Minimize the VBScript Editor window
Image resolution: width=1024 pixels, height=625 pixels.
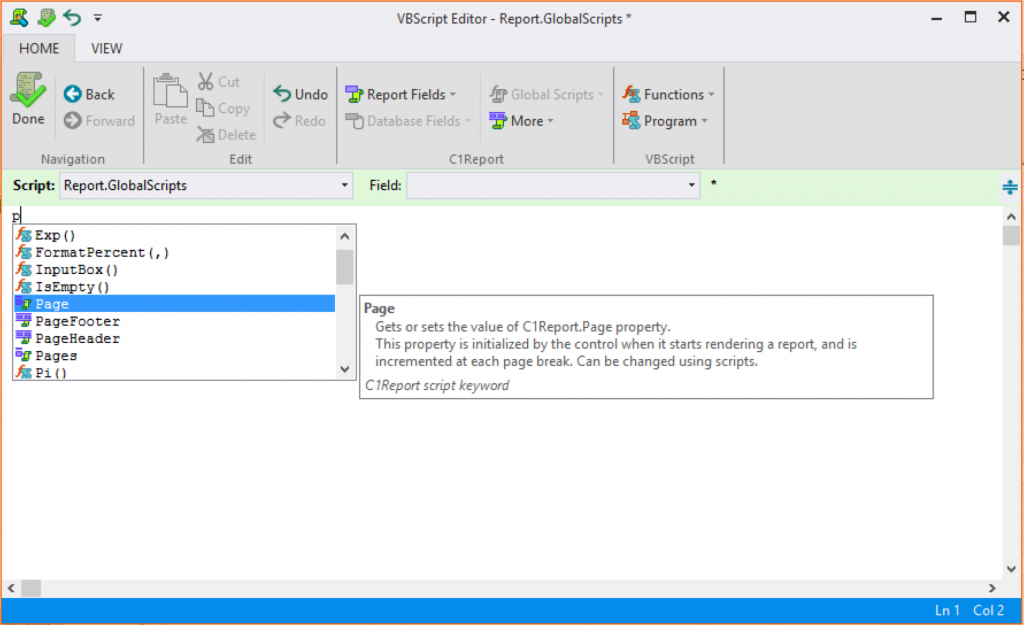click(x=936, y=18)
